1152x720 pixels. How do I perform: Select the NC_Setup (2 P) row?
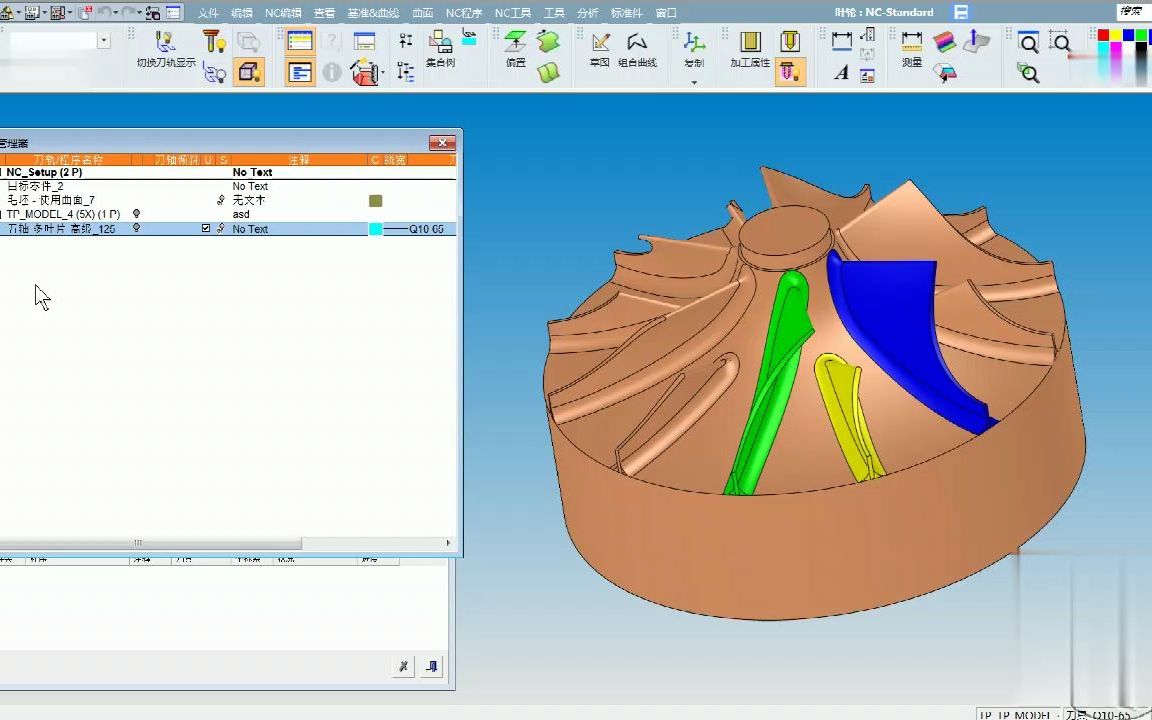click(x=45, y=172)
